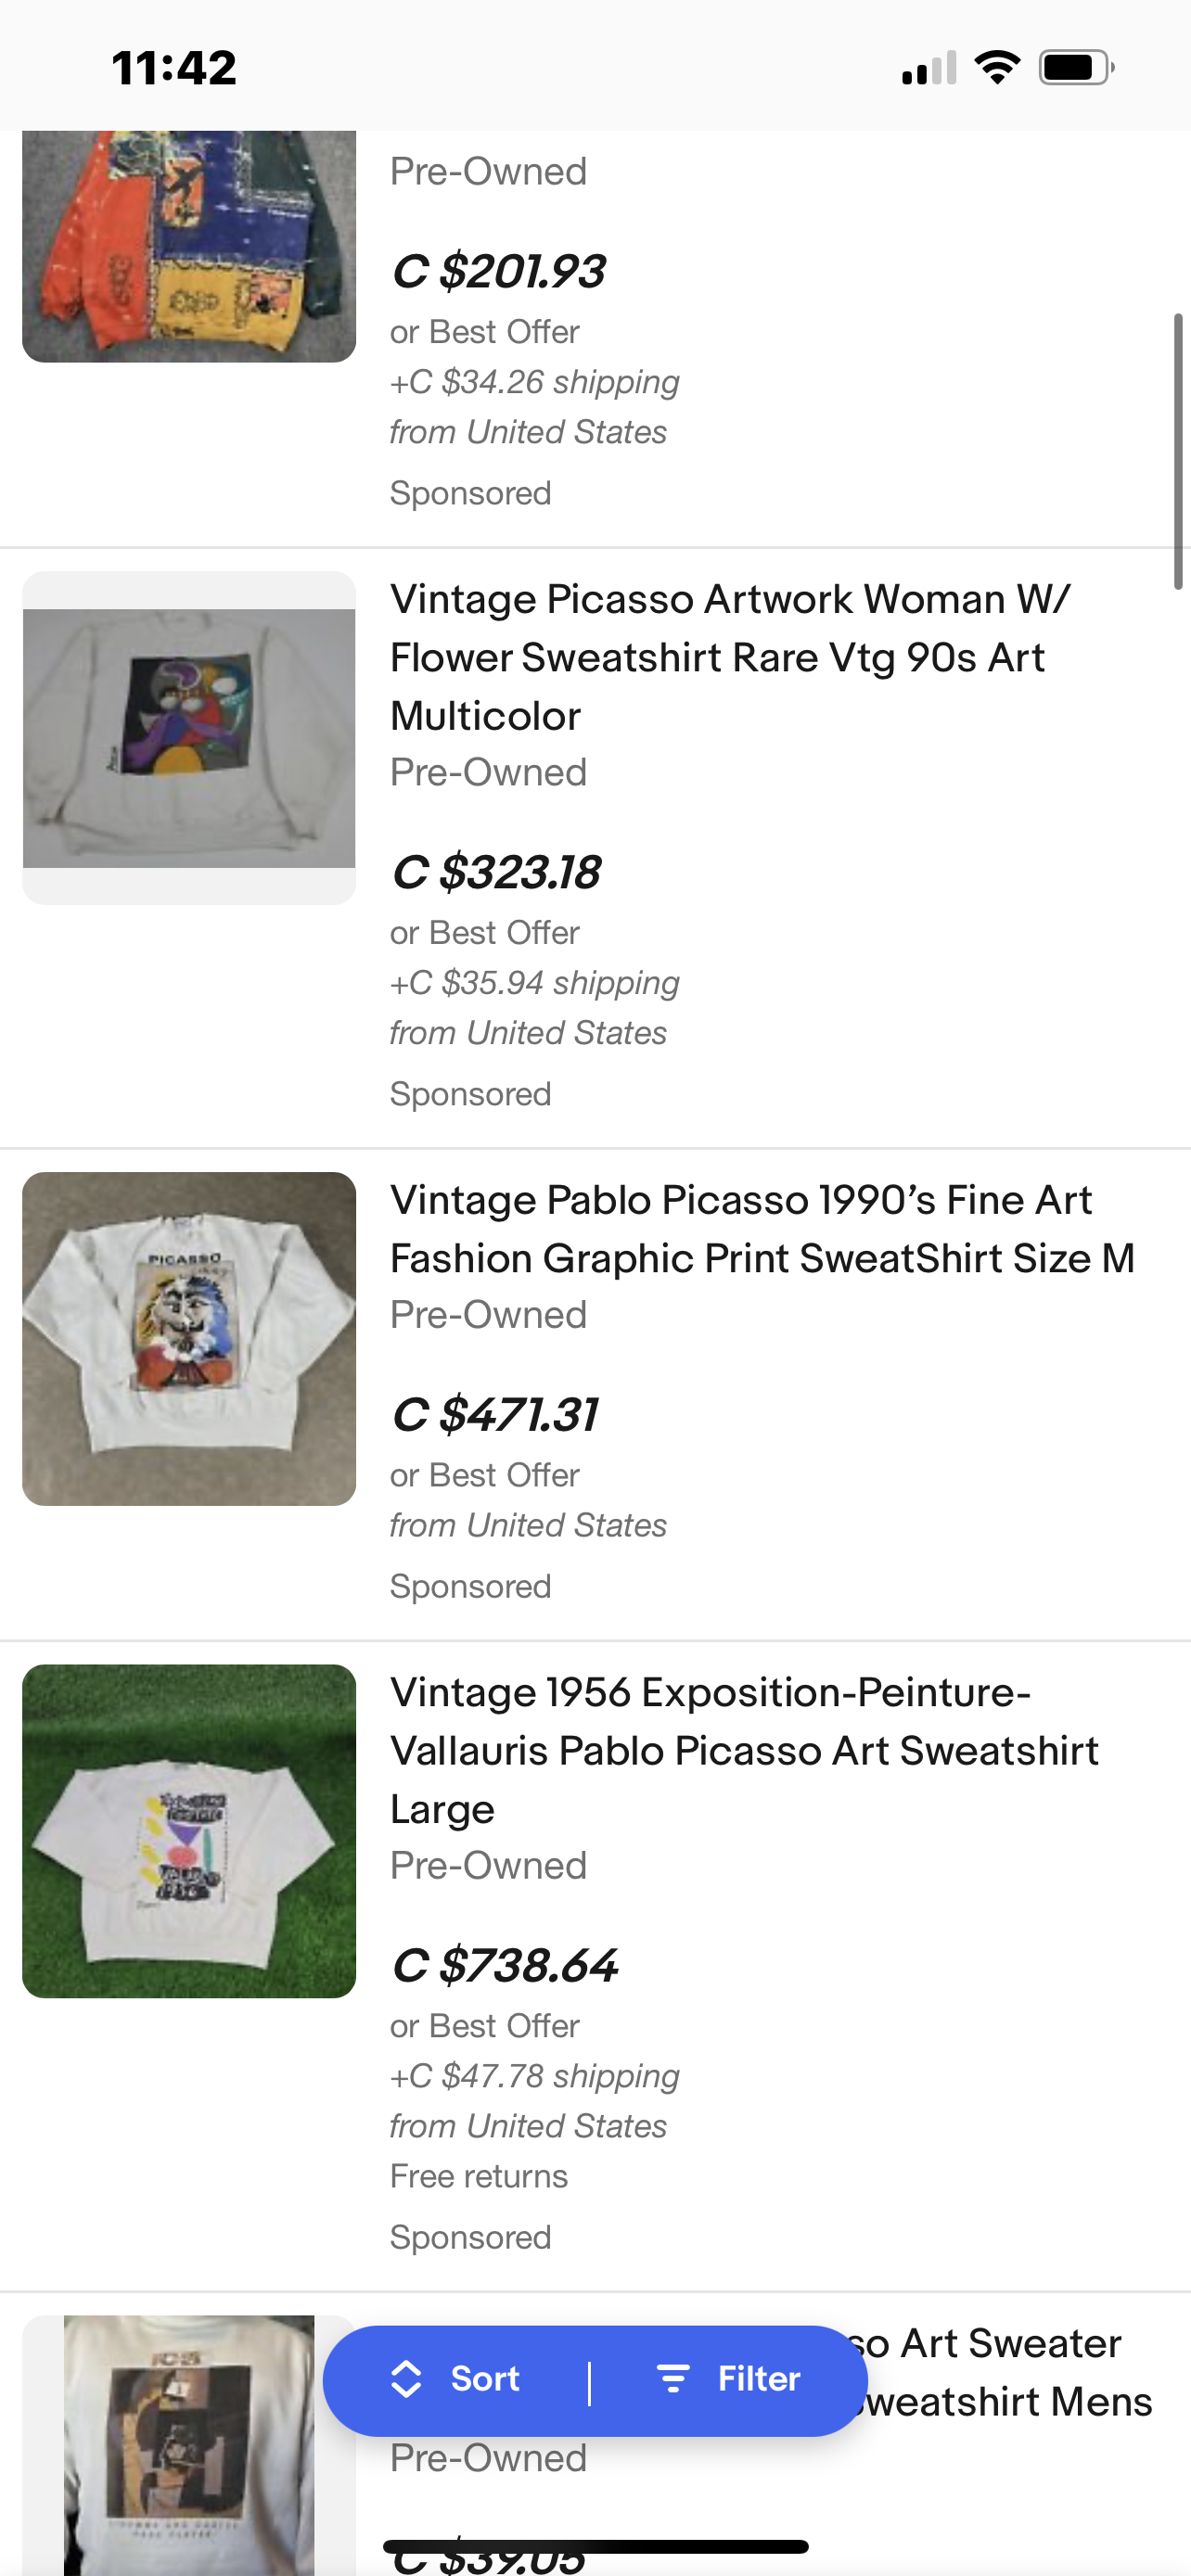
Task: Open the Picasso 1990's Fine Art sweatshirt photo
Action: point(189,1338)
